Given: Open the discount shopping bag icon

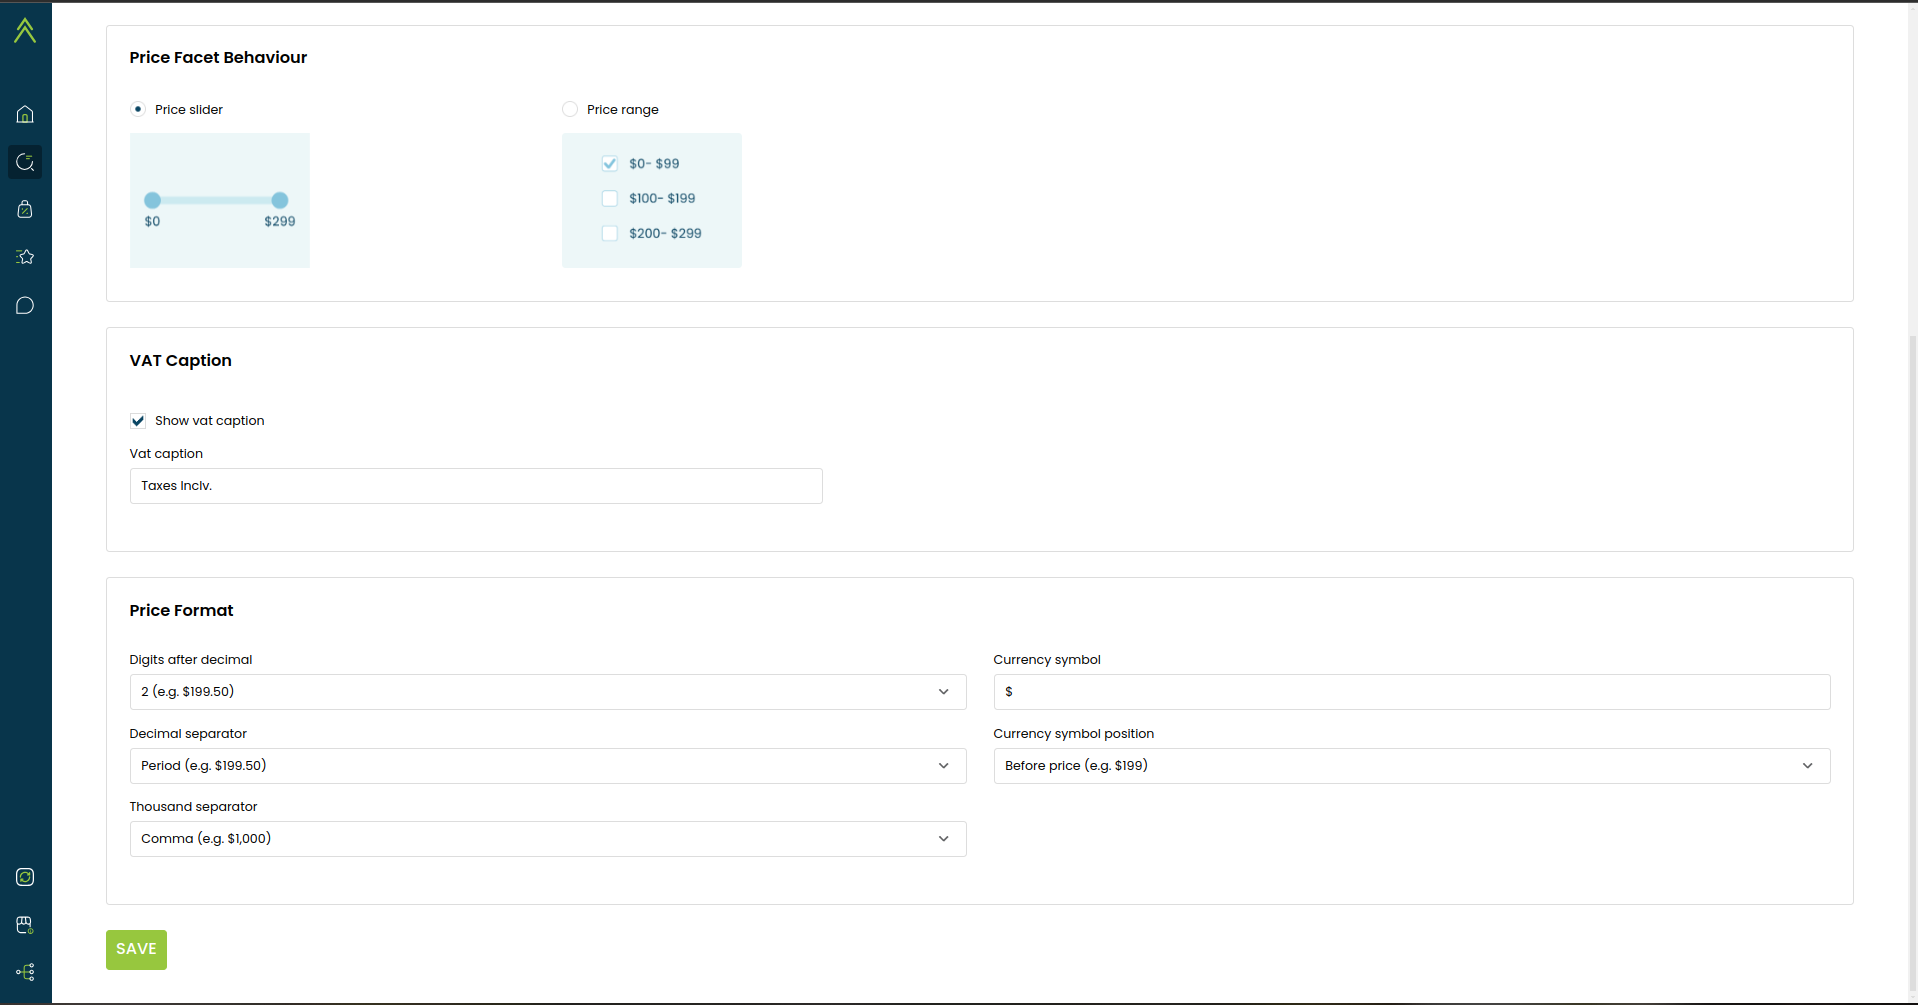Looking at the screenshot, I should (x=25, y=209).
